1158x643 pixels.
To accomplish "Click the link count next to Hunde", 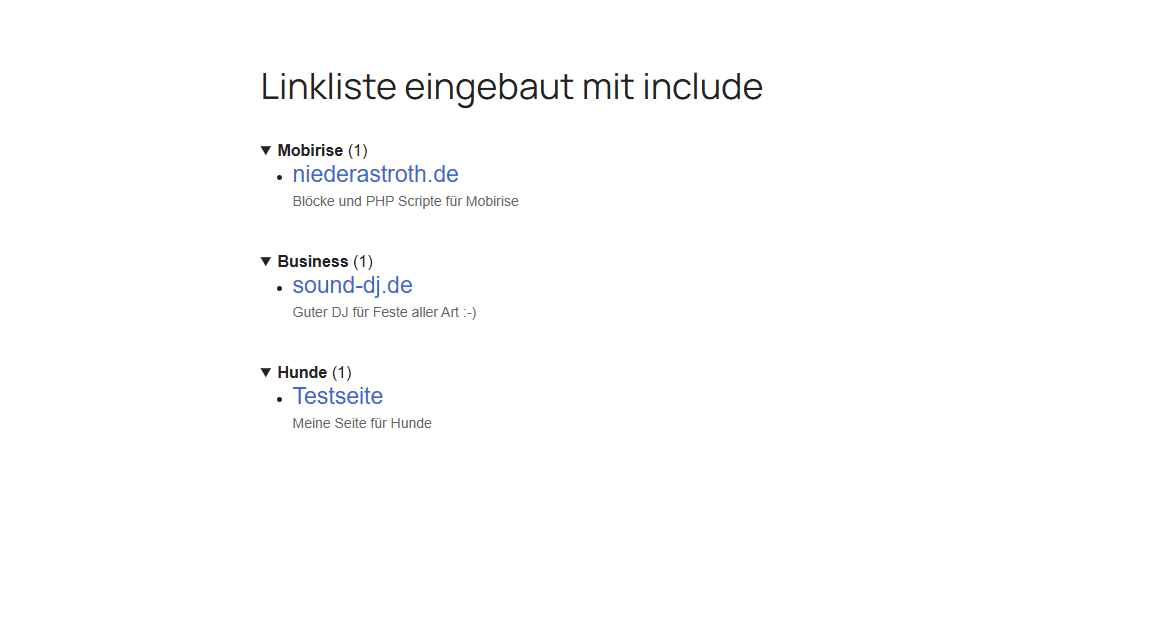I will (x=340, y=372).
